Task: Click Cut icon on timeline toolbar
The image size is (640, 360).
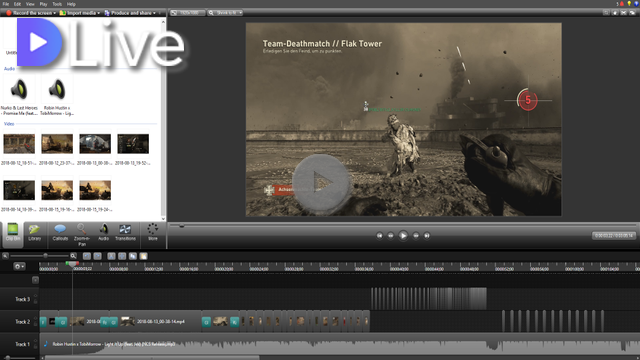Action: (x=111, y=256)
